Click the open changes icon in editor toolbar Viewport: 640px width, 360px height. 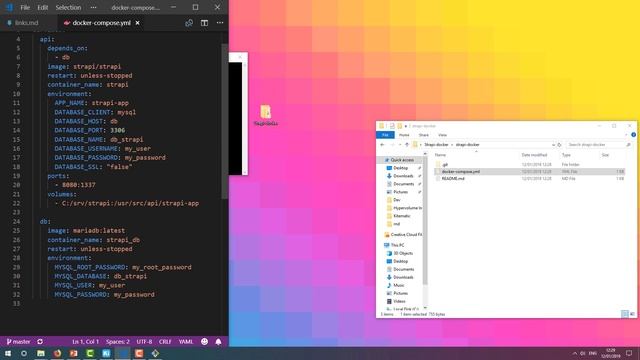pos(189,23)
